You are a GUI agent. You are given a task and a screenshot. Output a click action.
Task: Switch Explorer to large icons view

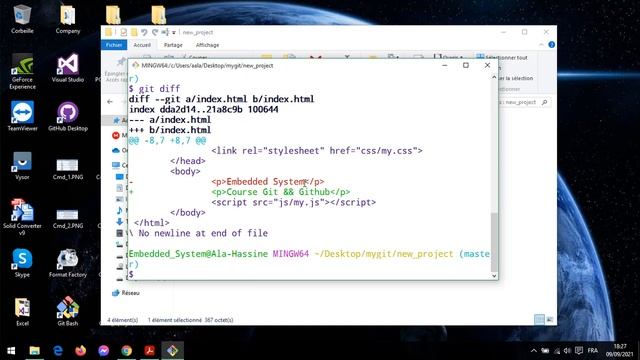tap(549, 320)
